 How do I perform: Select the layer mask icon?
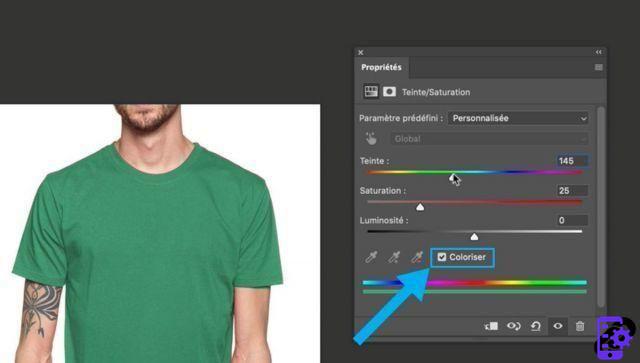coord(389,91)
